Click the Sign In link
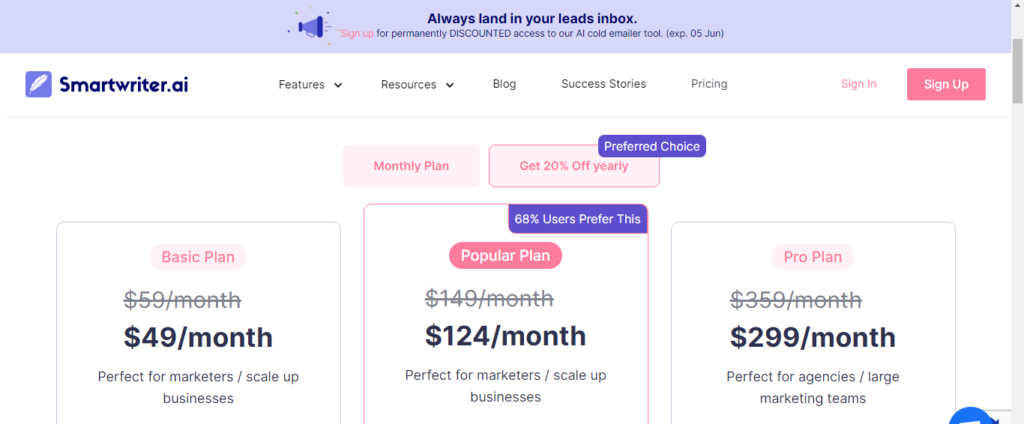 pos(859,84)
